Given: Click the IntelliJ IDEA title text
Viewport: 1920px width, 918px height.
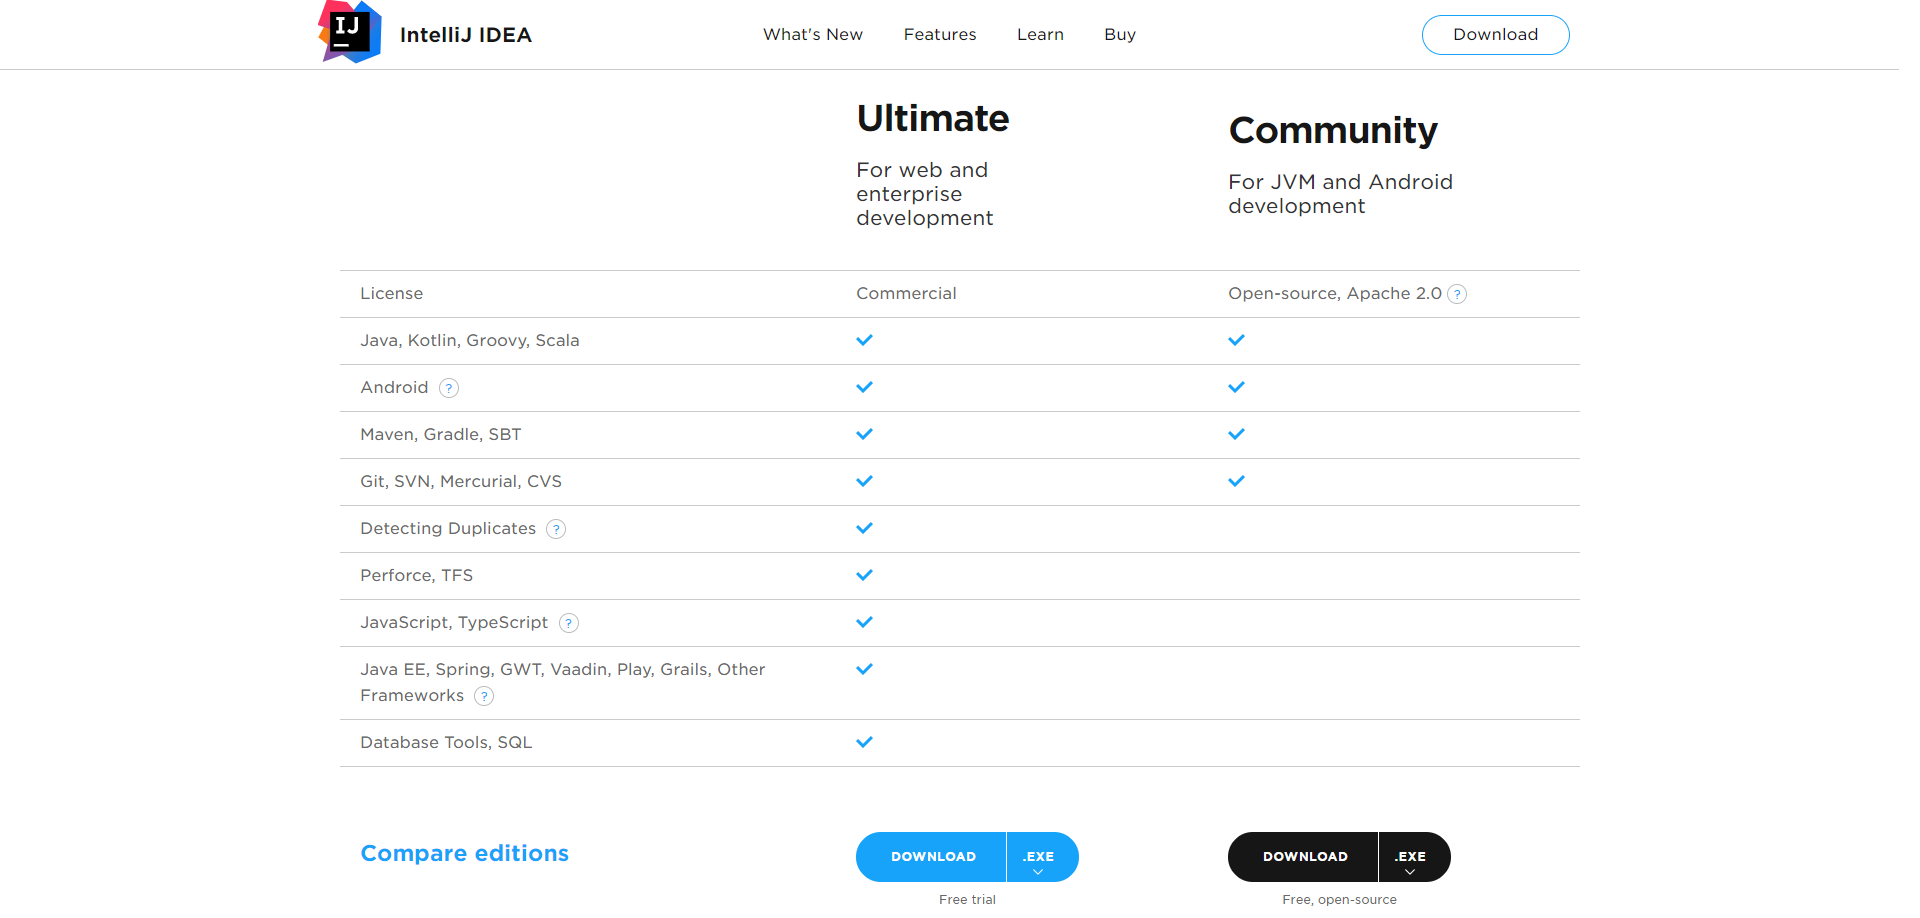Looking at the screenshot, I should click(x=466, y=35).
